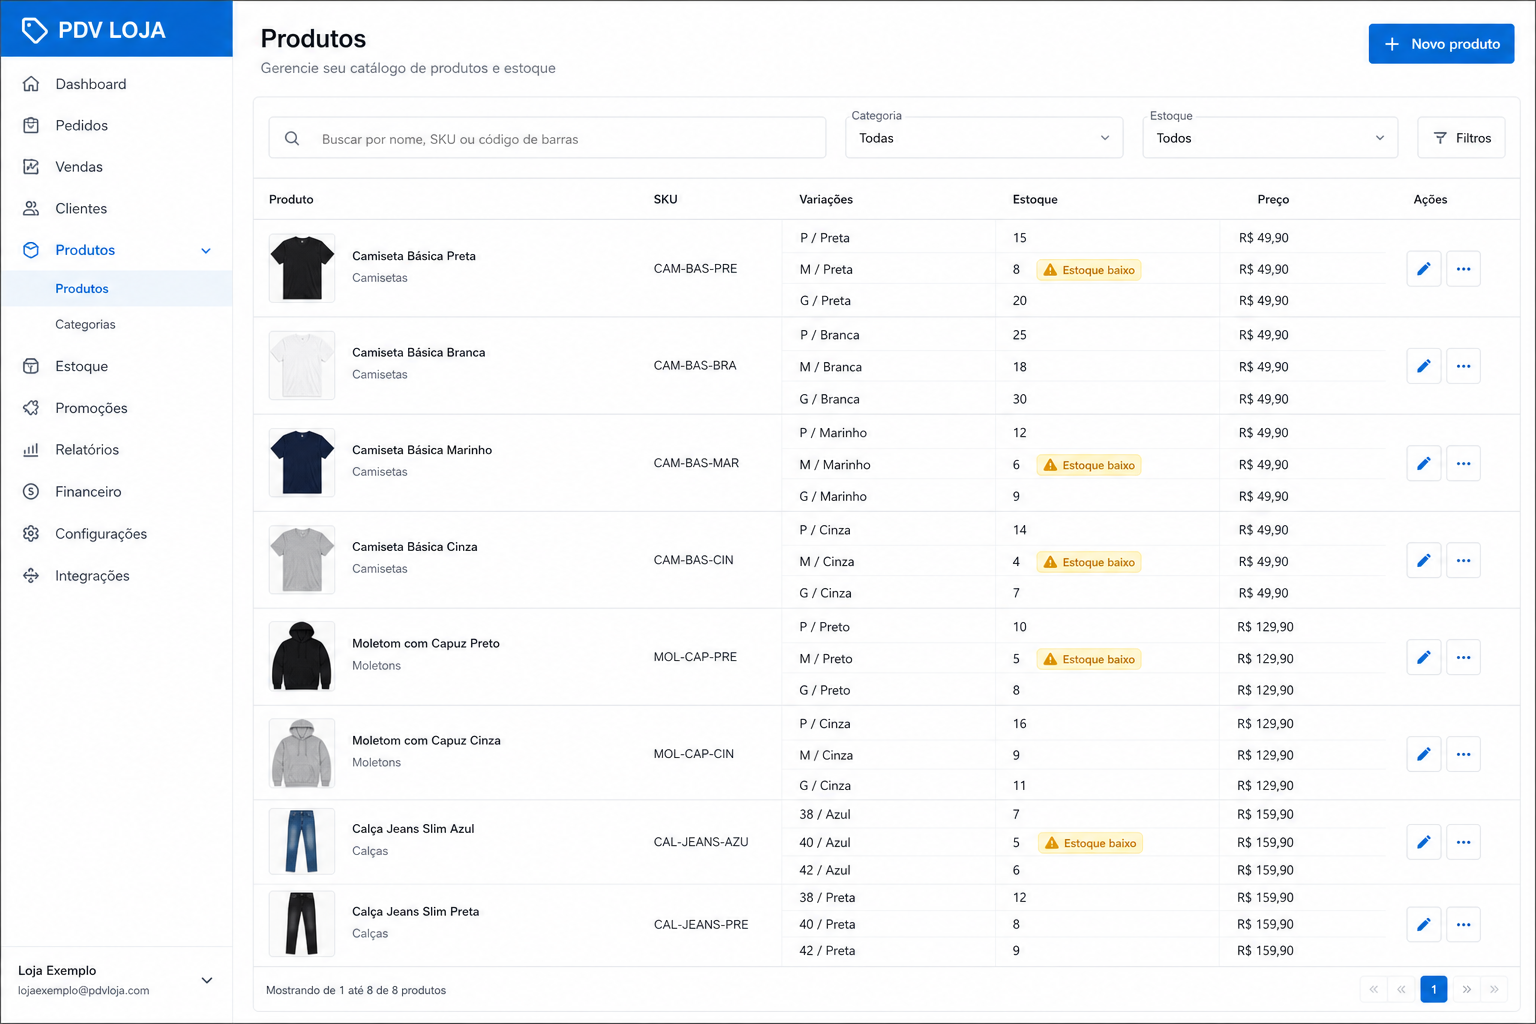Edit Camiseta Básica Cinza via pencil icon
Image resolution: width=1536 pixels, height=1024 pixels.
coord(1423,561)
